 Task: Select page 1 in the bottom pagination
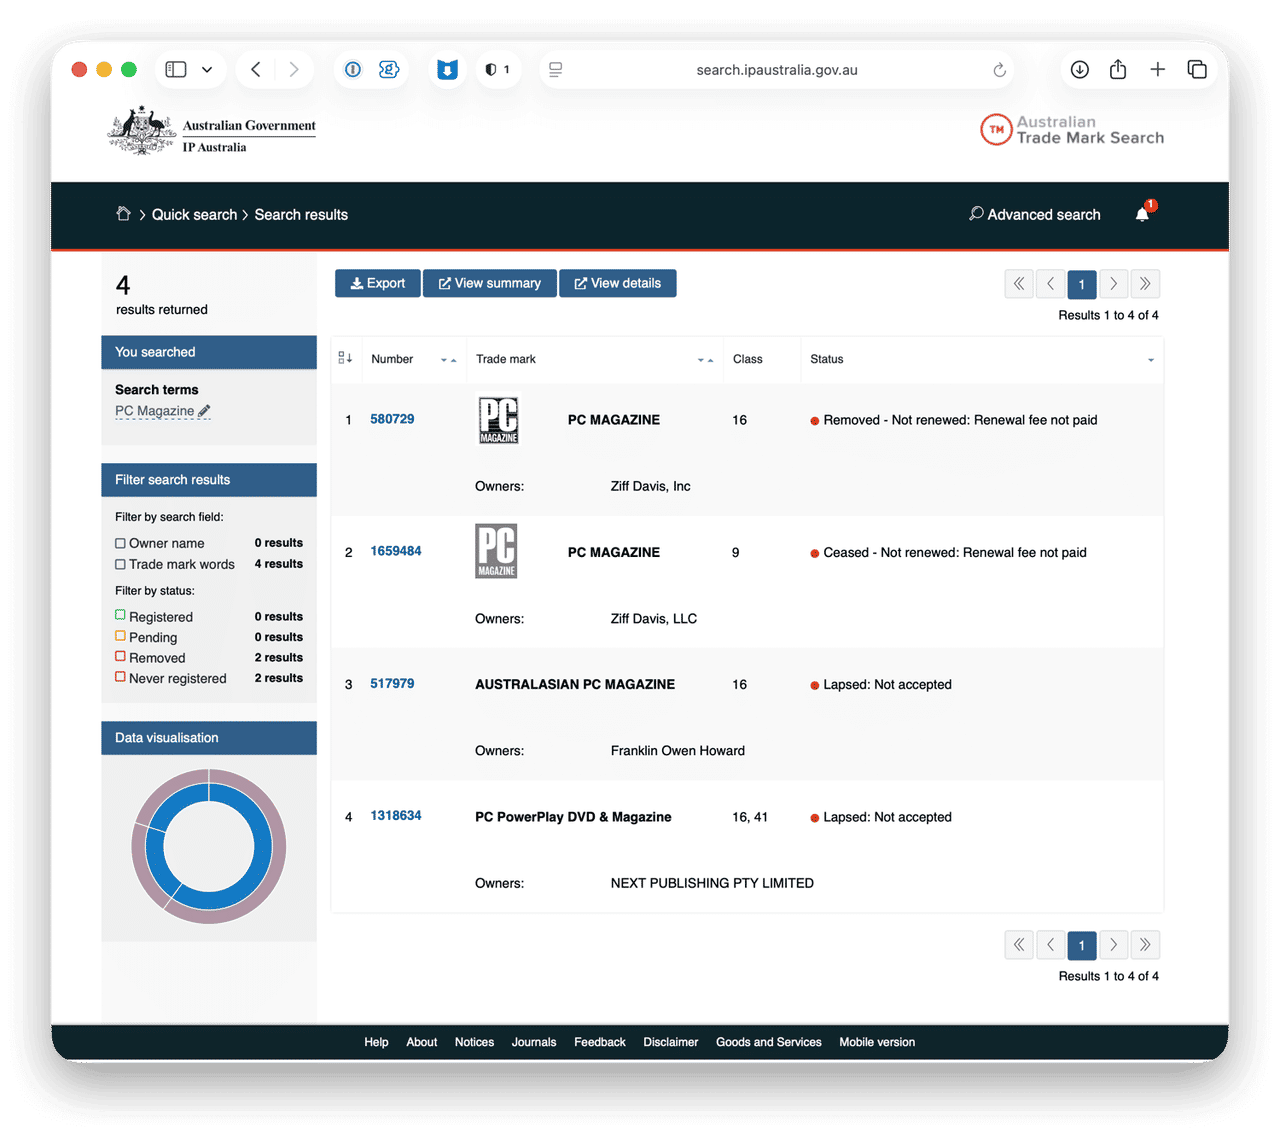click(x=1082, y=945)
